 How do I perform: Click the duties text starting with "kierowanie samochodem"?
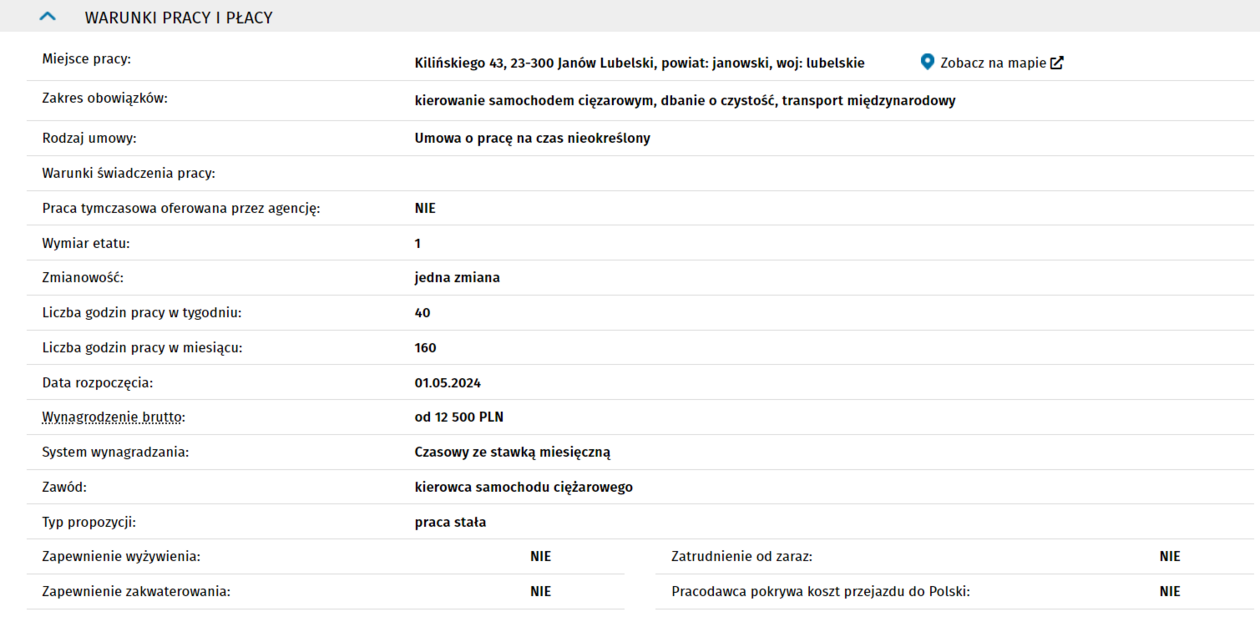(x=685, y=101)
